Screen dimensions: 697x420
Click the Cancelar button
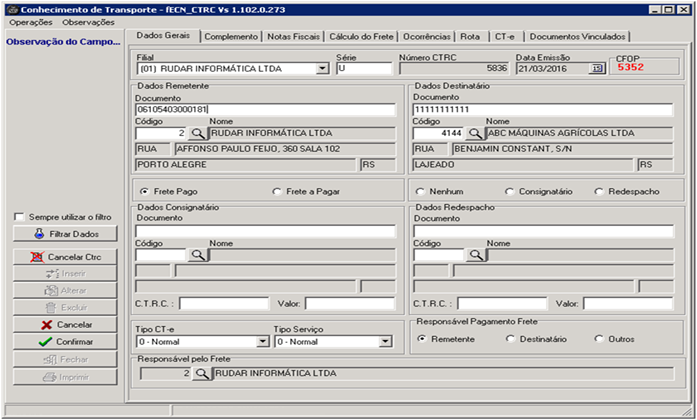click(x=65, y=324)
